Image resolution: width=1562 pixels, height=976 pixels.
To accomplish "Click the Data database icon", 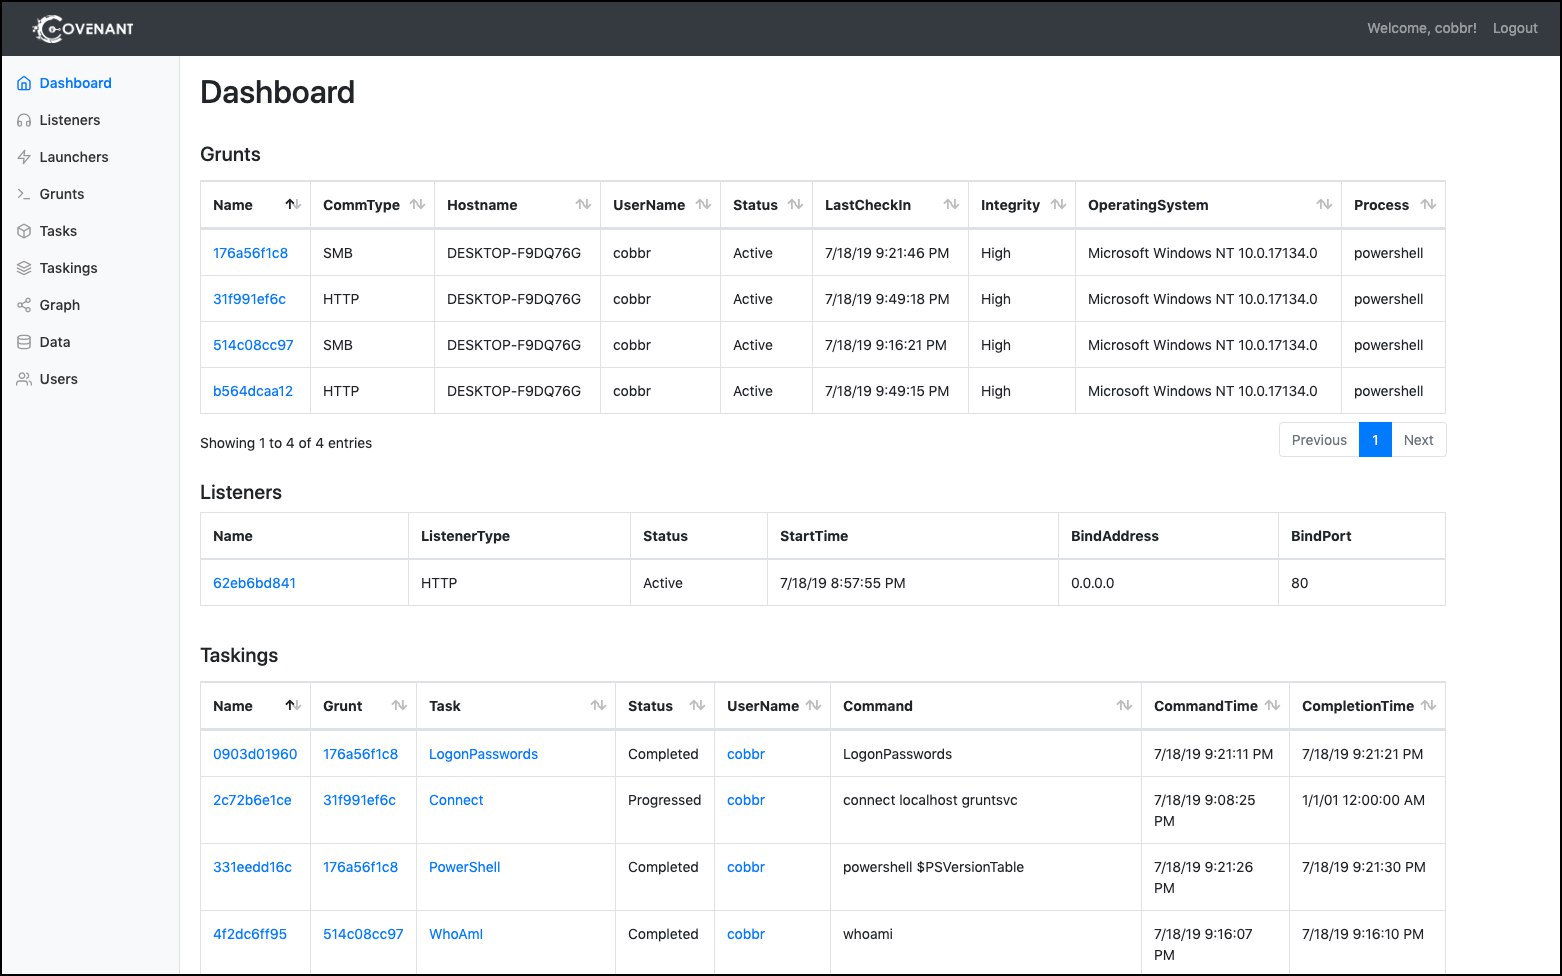I will point(24,342).
